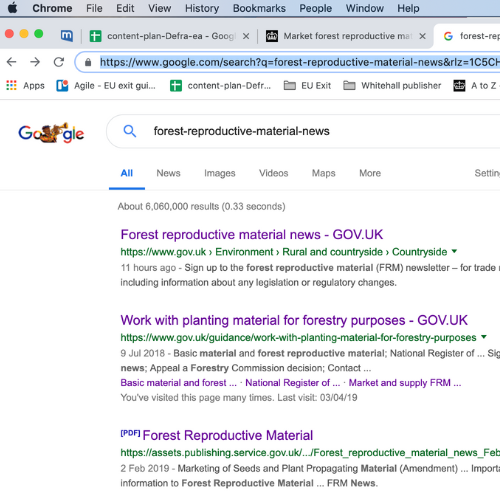Open the Window menu

[x=364, y=8]
